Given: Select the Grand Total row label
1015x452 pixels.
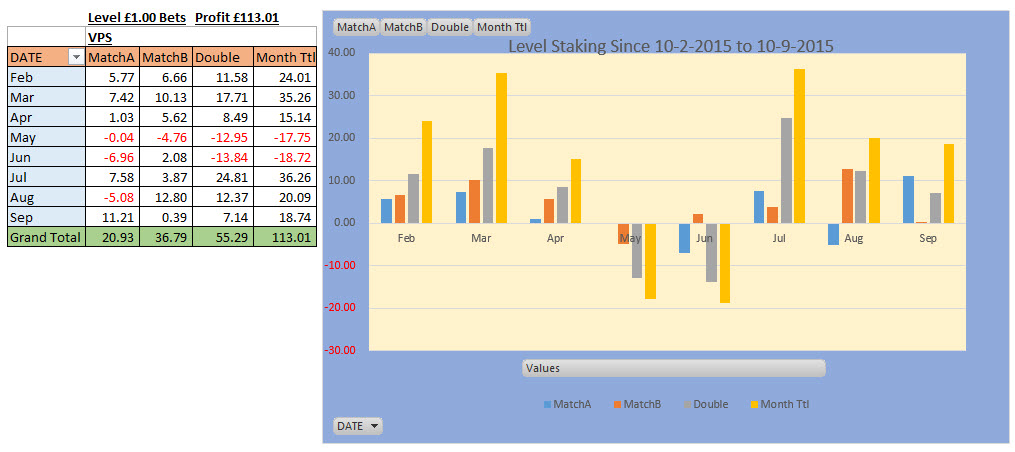Looking at the screenshot, I should point(47,238).
